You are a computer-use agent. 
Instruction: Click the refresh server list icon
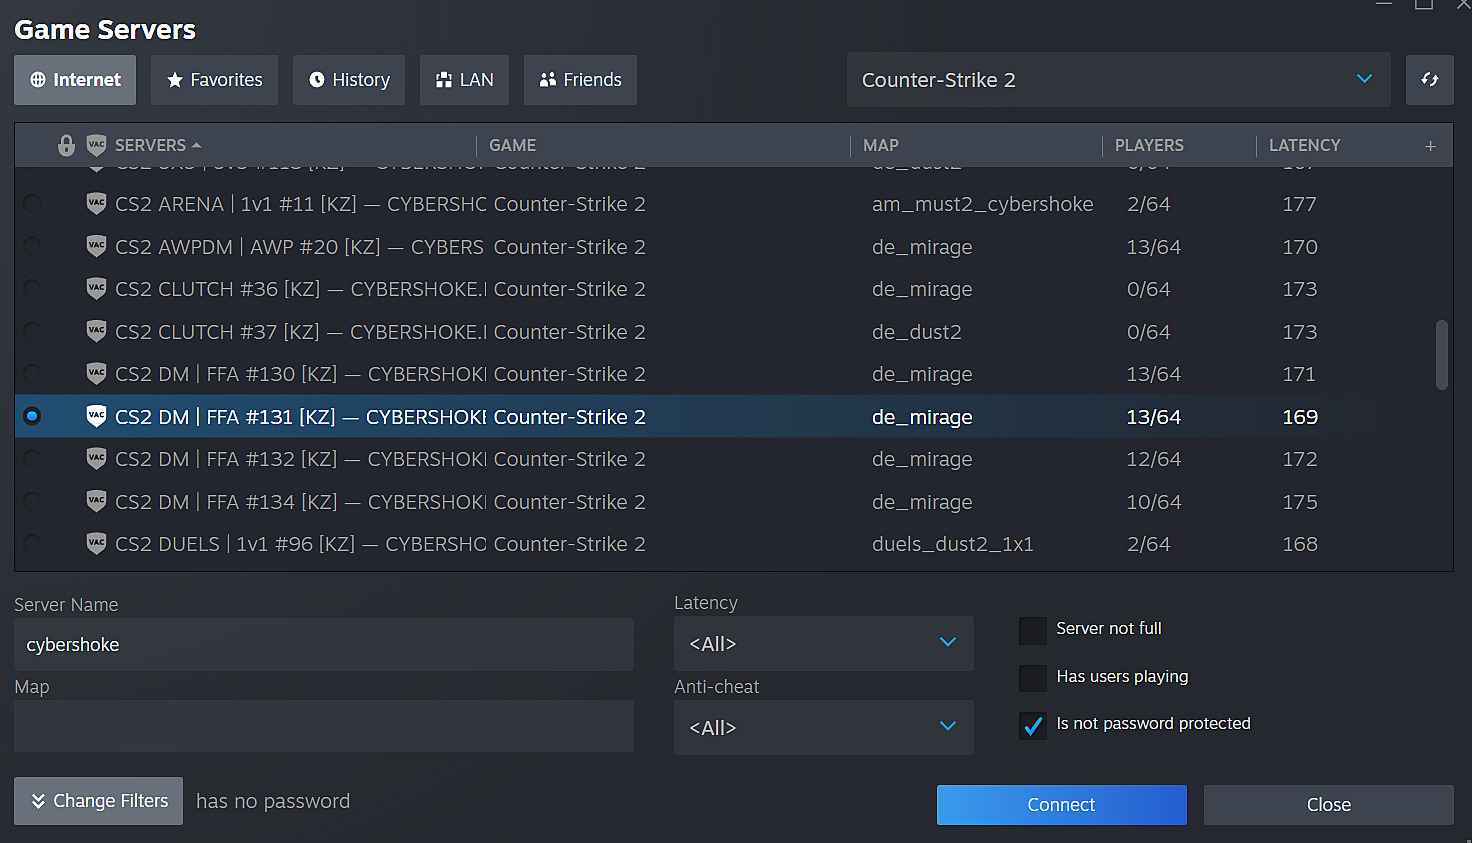1429,80
